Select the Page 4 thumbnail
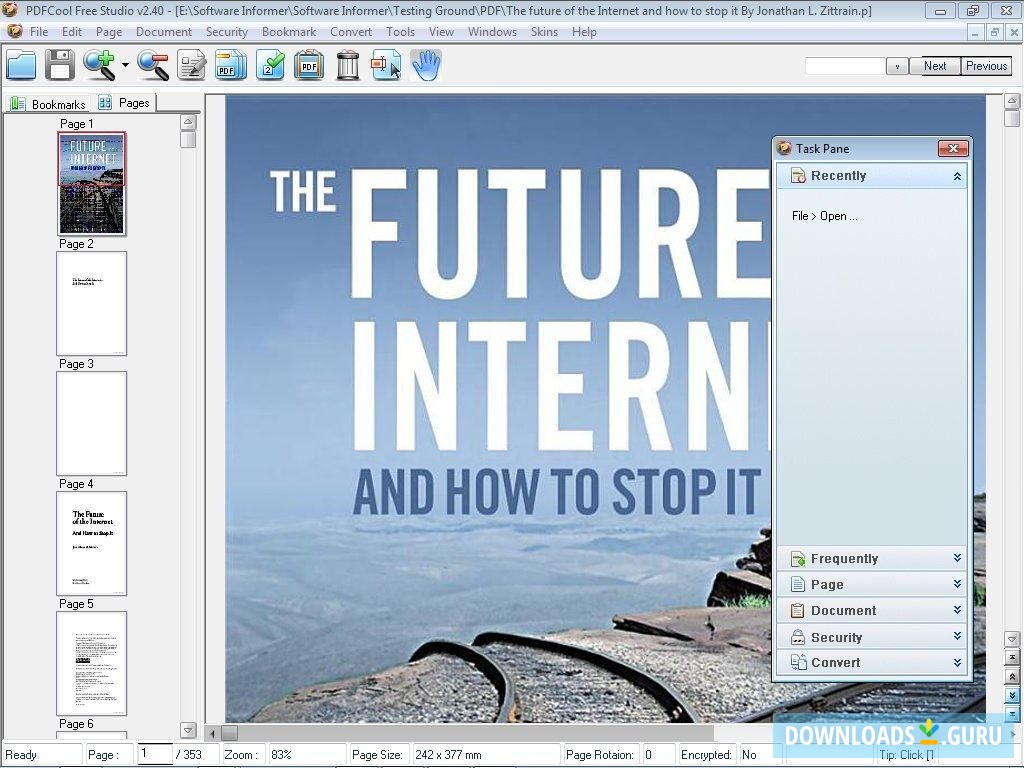The image size is (1024, 768). click(91, 543)
